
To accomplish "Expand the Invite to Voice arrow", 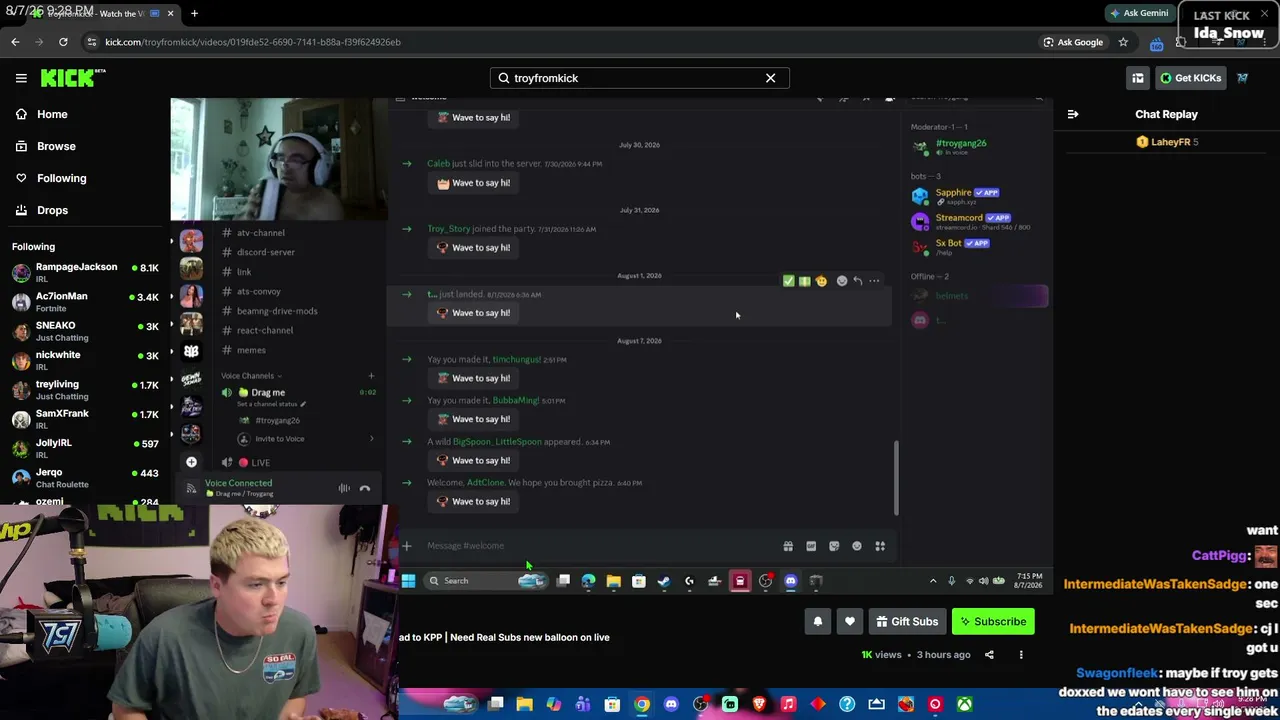I will coord(371,439).
